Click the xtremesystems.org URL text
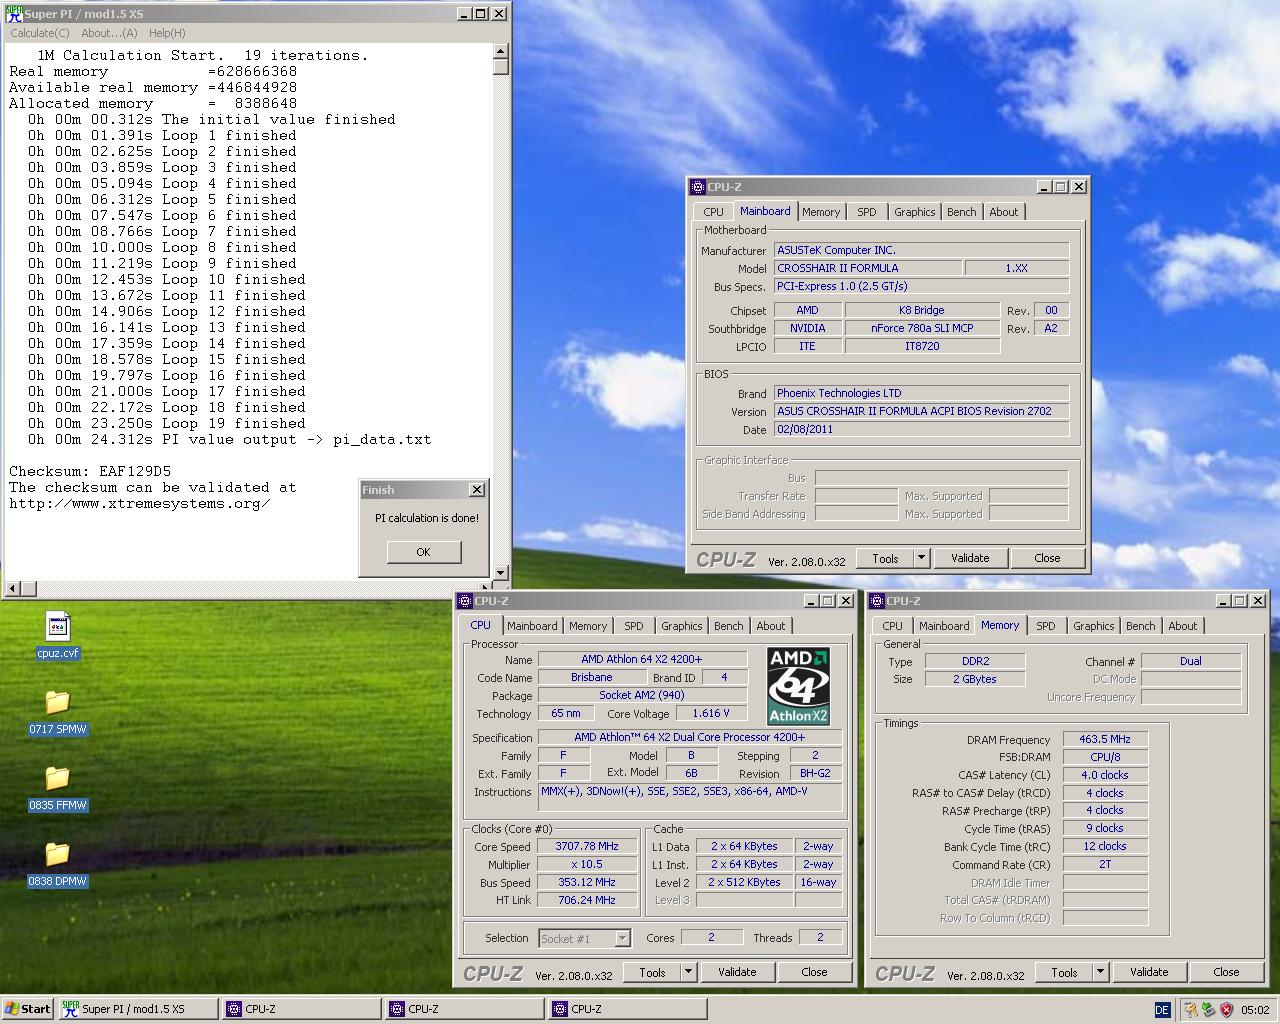Viewport: 1280px width, 1024px height. point(140,503)
